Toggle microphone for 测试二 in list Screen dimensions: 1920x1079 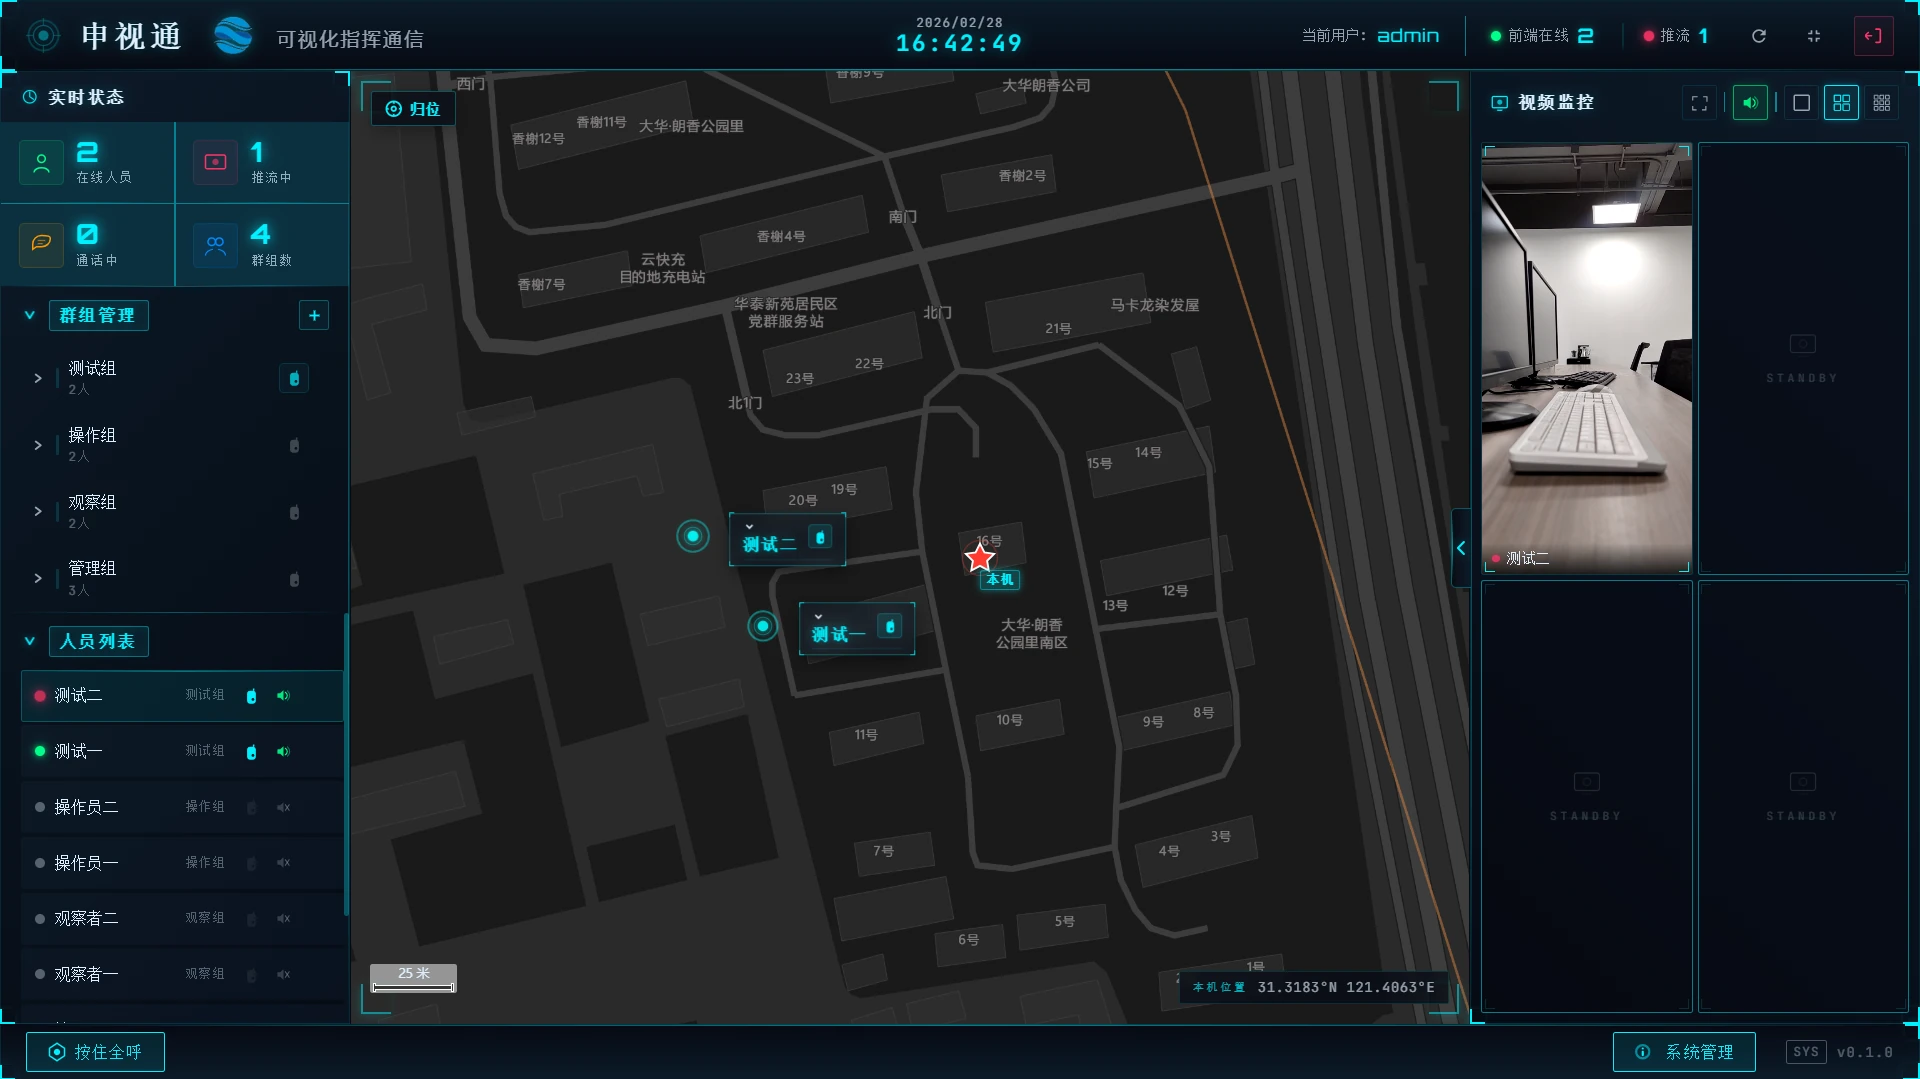(x=251, y=696)
